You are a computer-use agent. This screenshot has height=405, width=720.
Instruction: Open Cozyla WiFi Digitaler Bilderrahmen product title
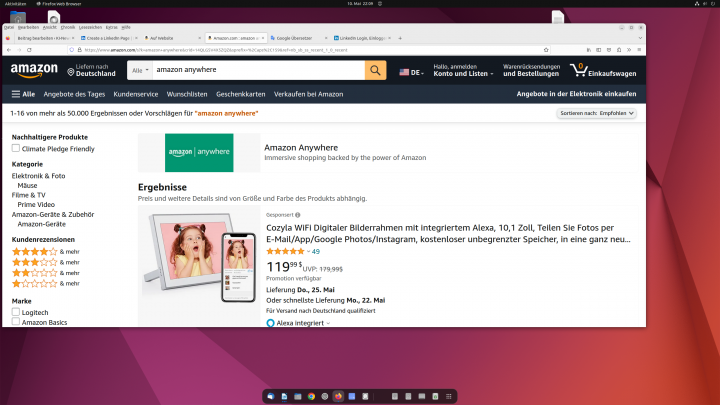coord(448,233)
